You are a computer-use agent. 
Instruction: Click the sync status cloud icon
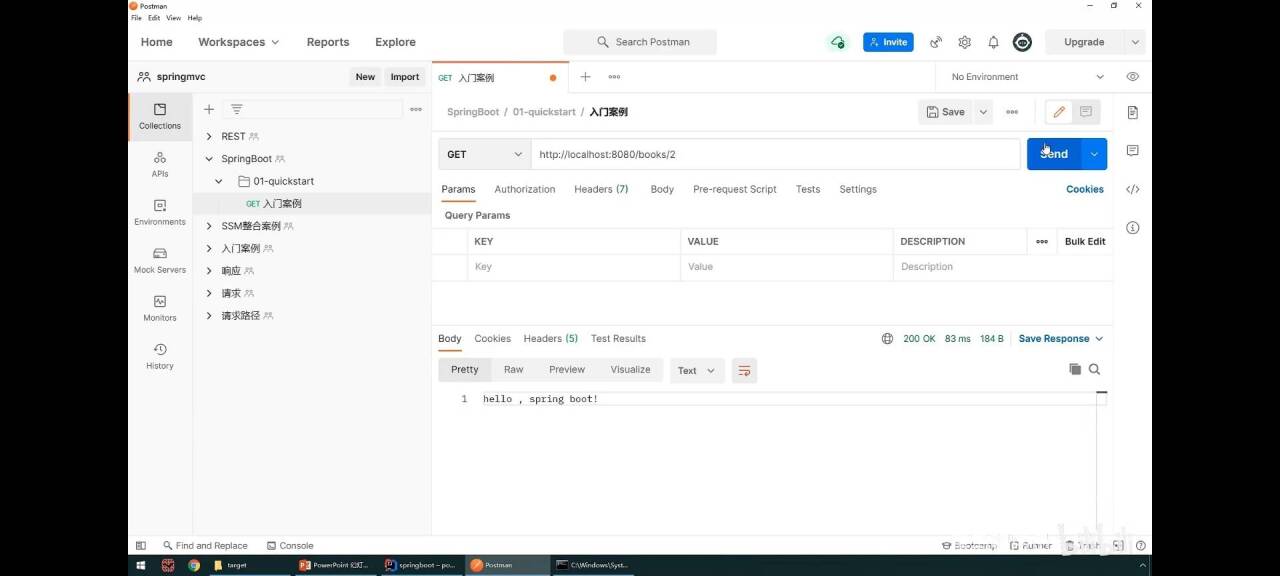pos(838,42)
